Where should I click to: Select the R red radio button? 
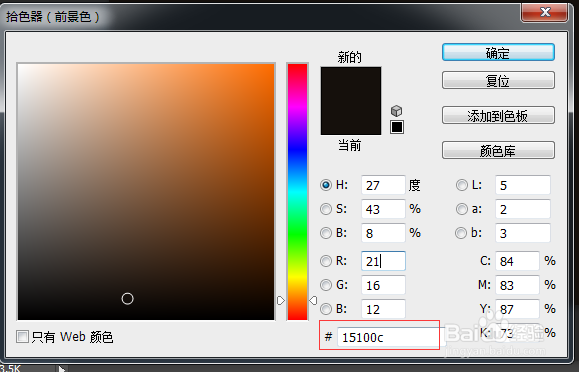326,261
